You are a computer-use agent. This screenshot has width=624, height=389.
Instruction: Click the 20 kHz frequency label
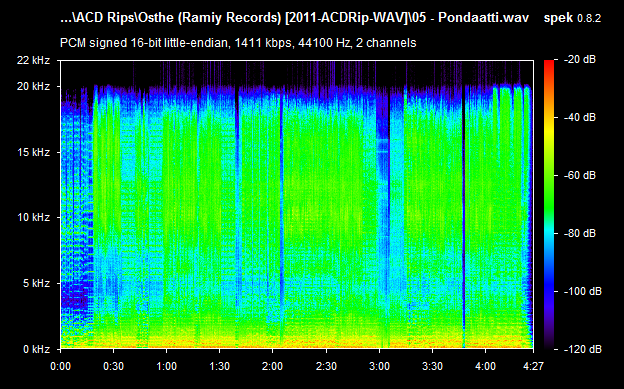pos(33,86)
